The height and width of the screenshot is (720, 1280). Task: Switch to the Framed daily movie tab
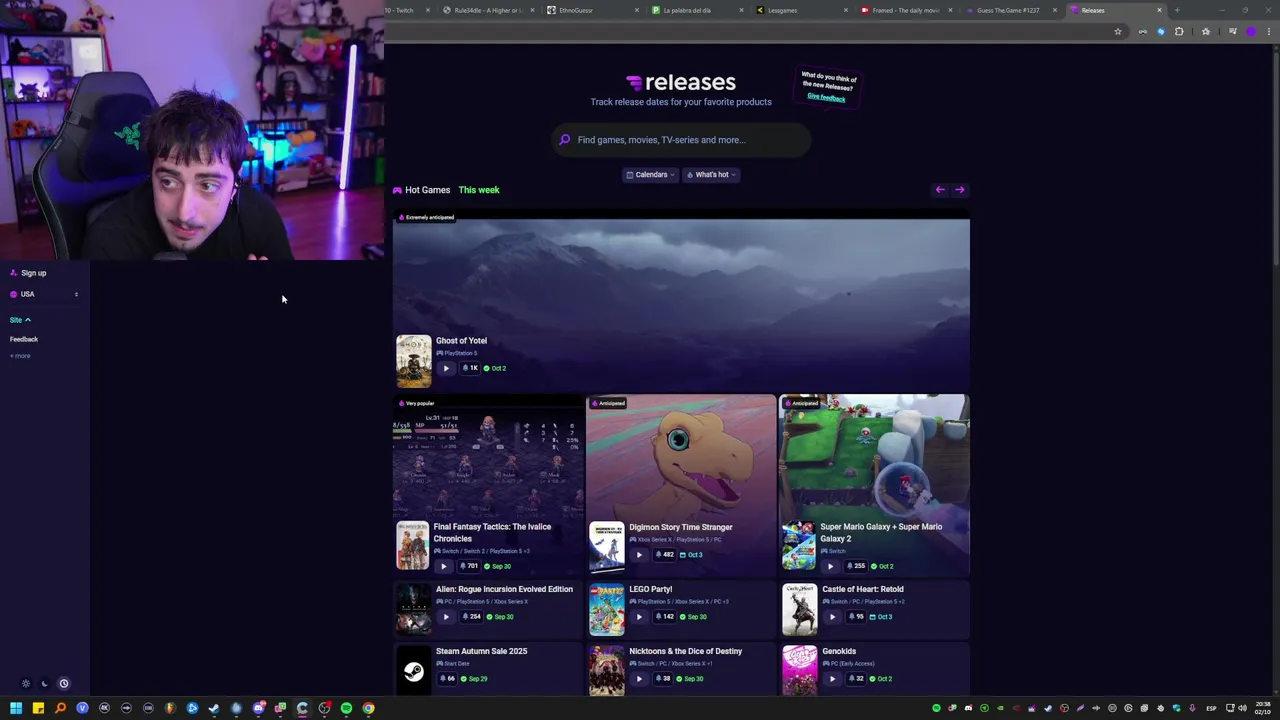click(x=905, y=10)
